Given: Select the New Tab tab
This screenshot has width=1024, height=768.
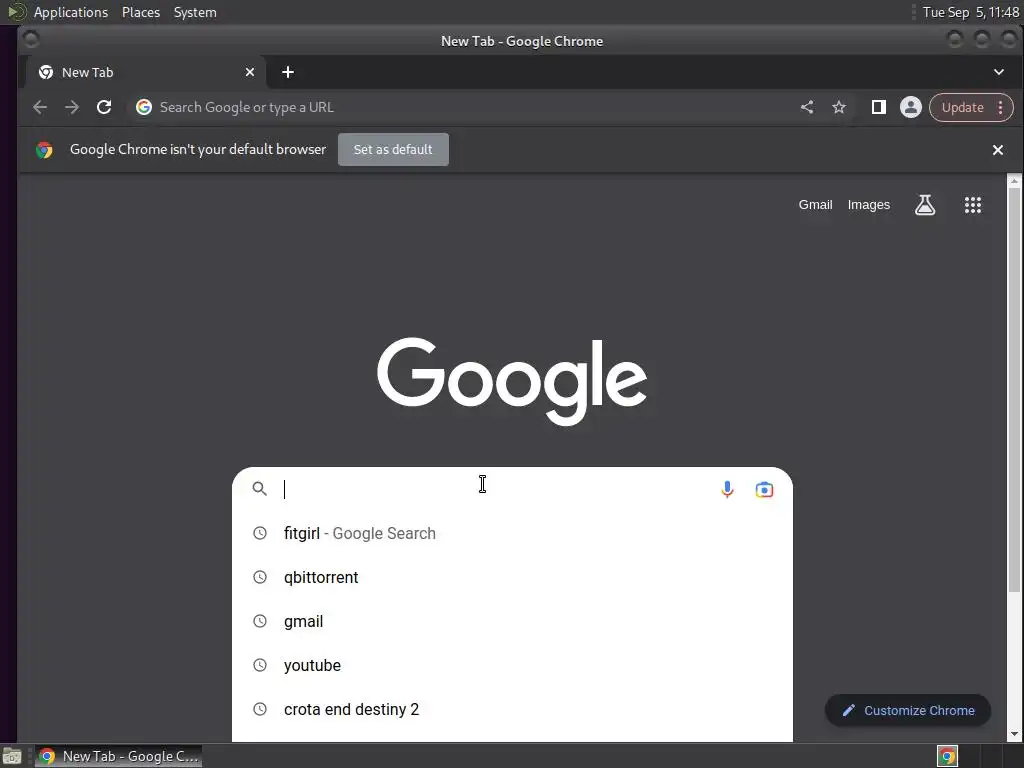Looking at the screenshot, I should coord(145,72).
